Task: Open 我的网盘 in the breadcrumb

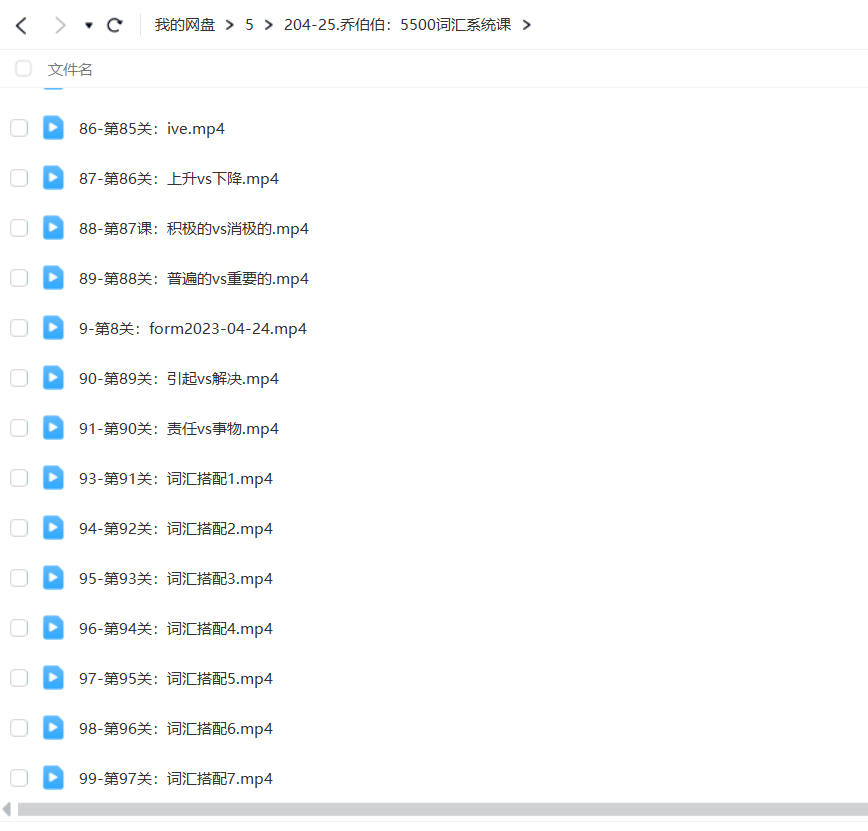Action: click(x=184, y=25)
